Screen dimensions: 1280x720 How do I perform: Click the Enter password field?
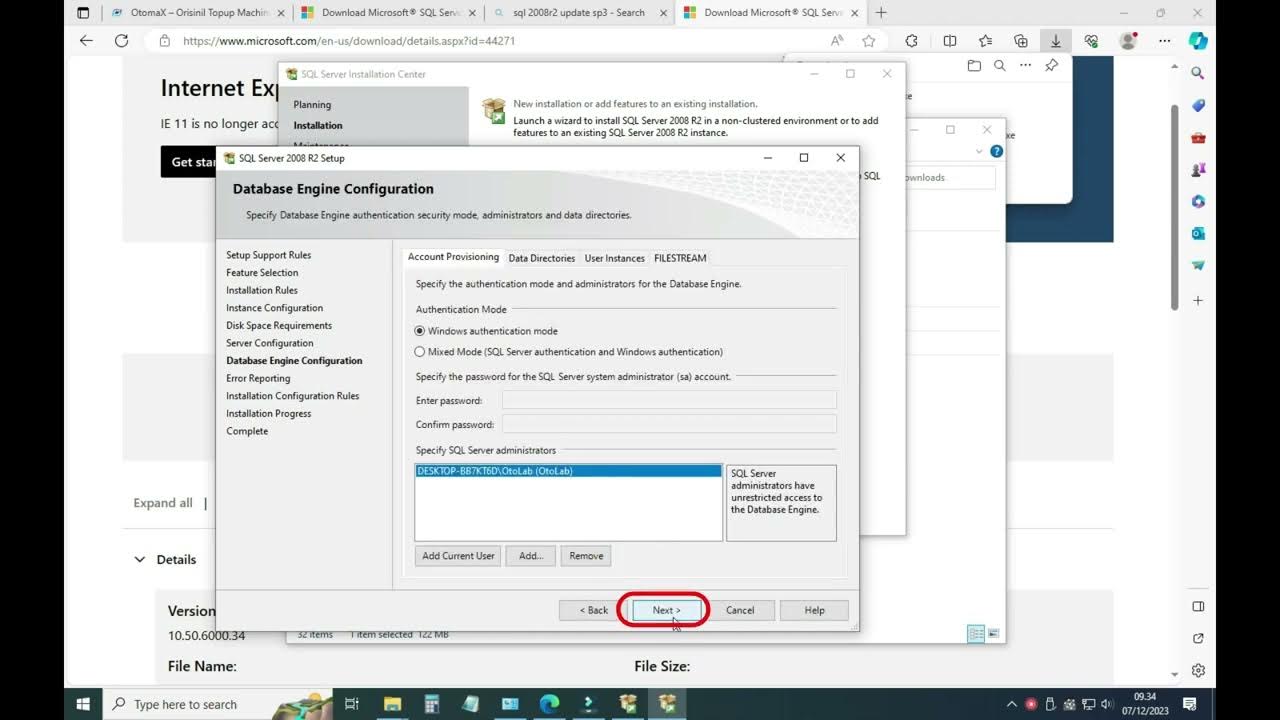(x=669, y=400)
